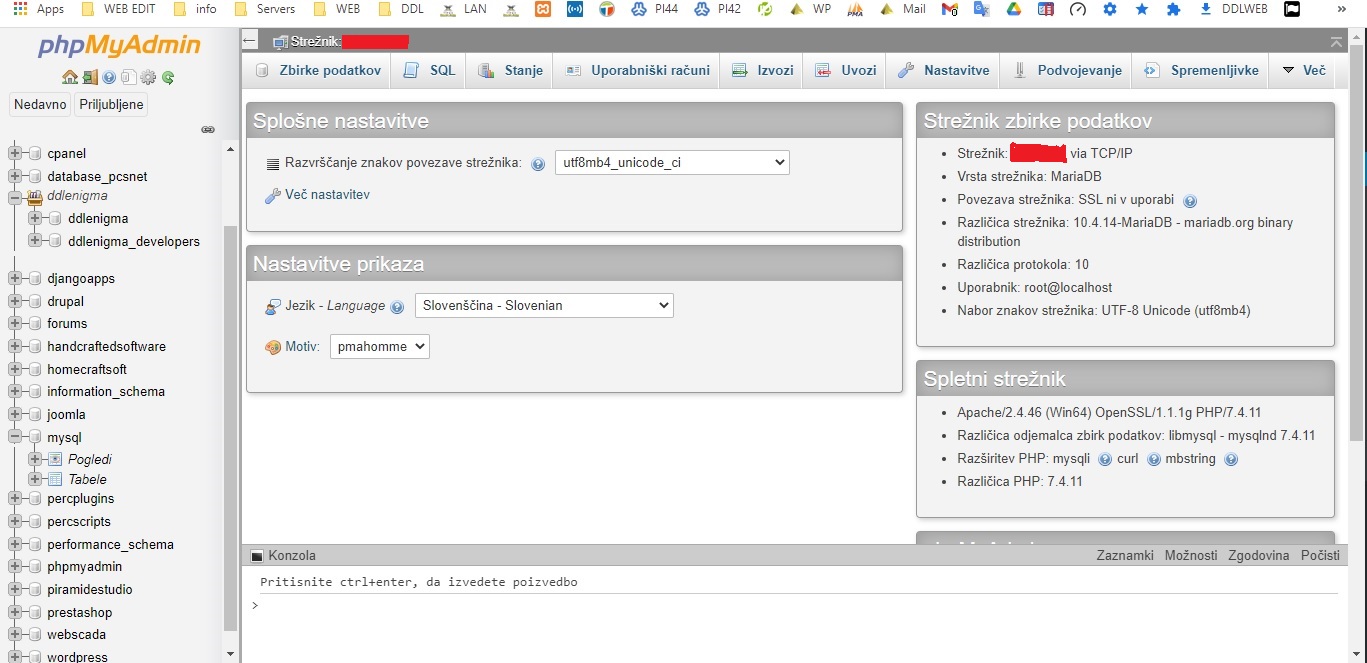Click the help icon beside connection collation
The height and width of the screenshot is (663, 1367).
click(538, 164)
